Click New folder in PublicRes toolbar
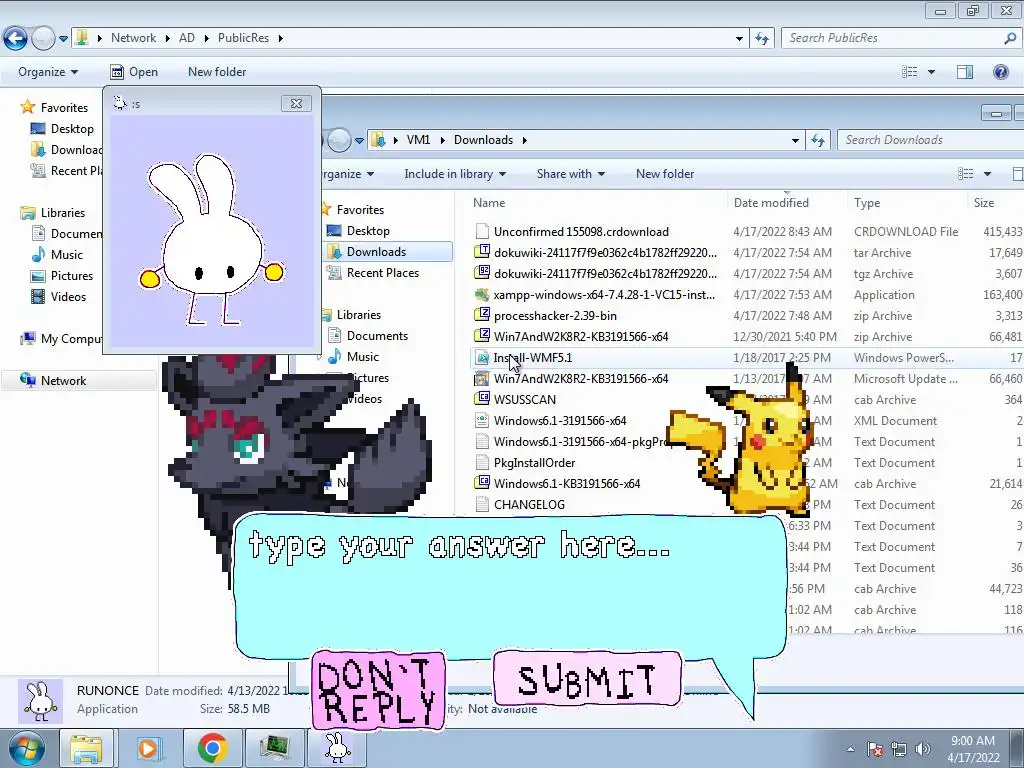Viewport: 1024px width, 768px height. point(217,72)
